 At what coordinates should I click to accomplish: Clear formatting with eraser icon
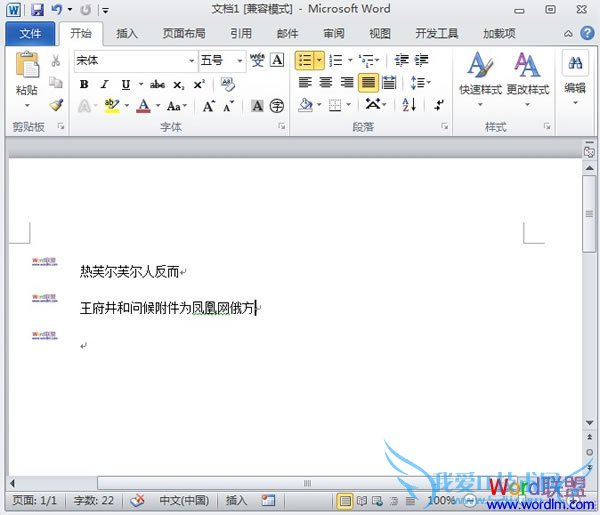click(x=227, y=84)
